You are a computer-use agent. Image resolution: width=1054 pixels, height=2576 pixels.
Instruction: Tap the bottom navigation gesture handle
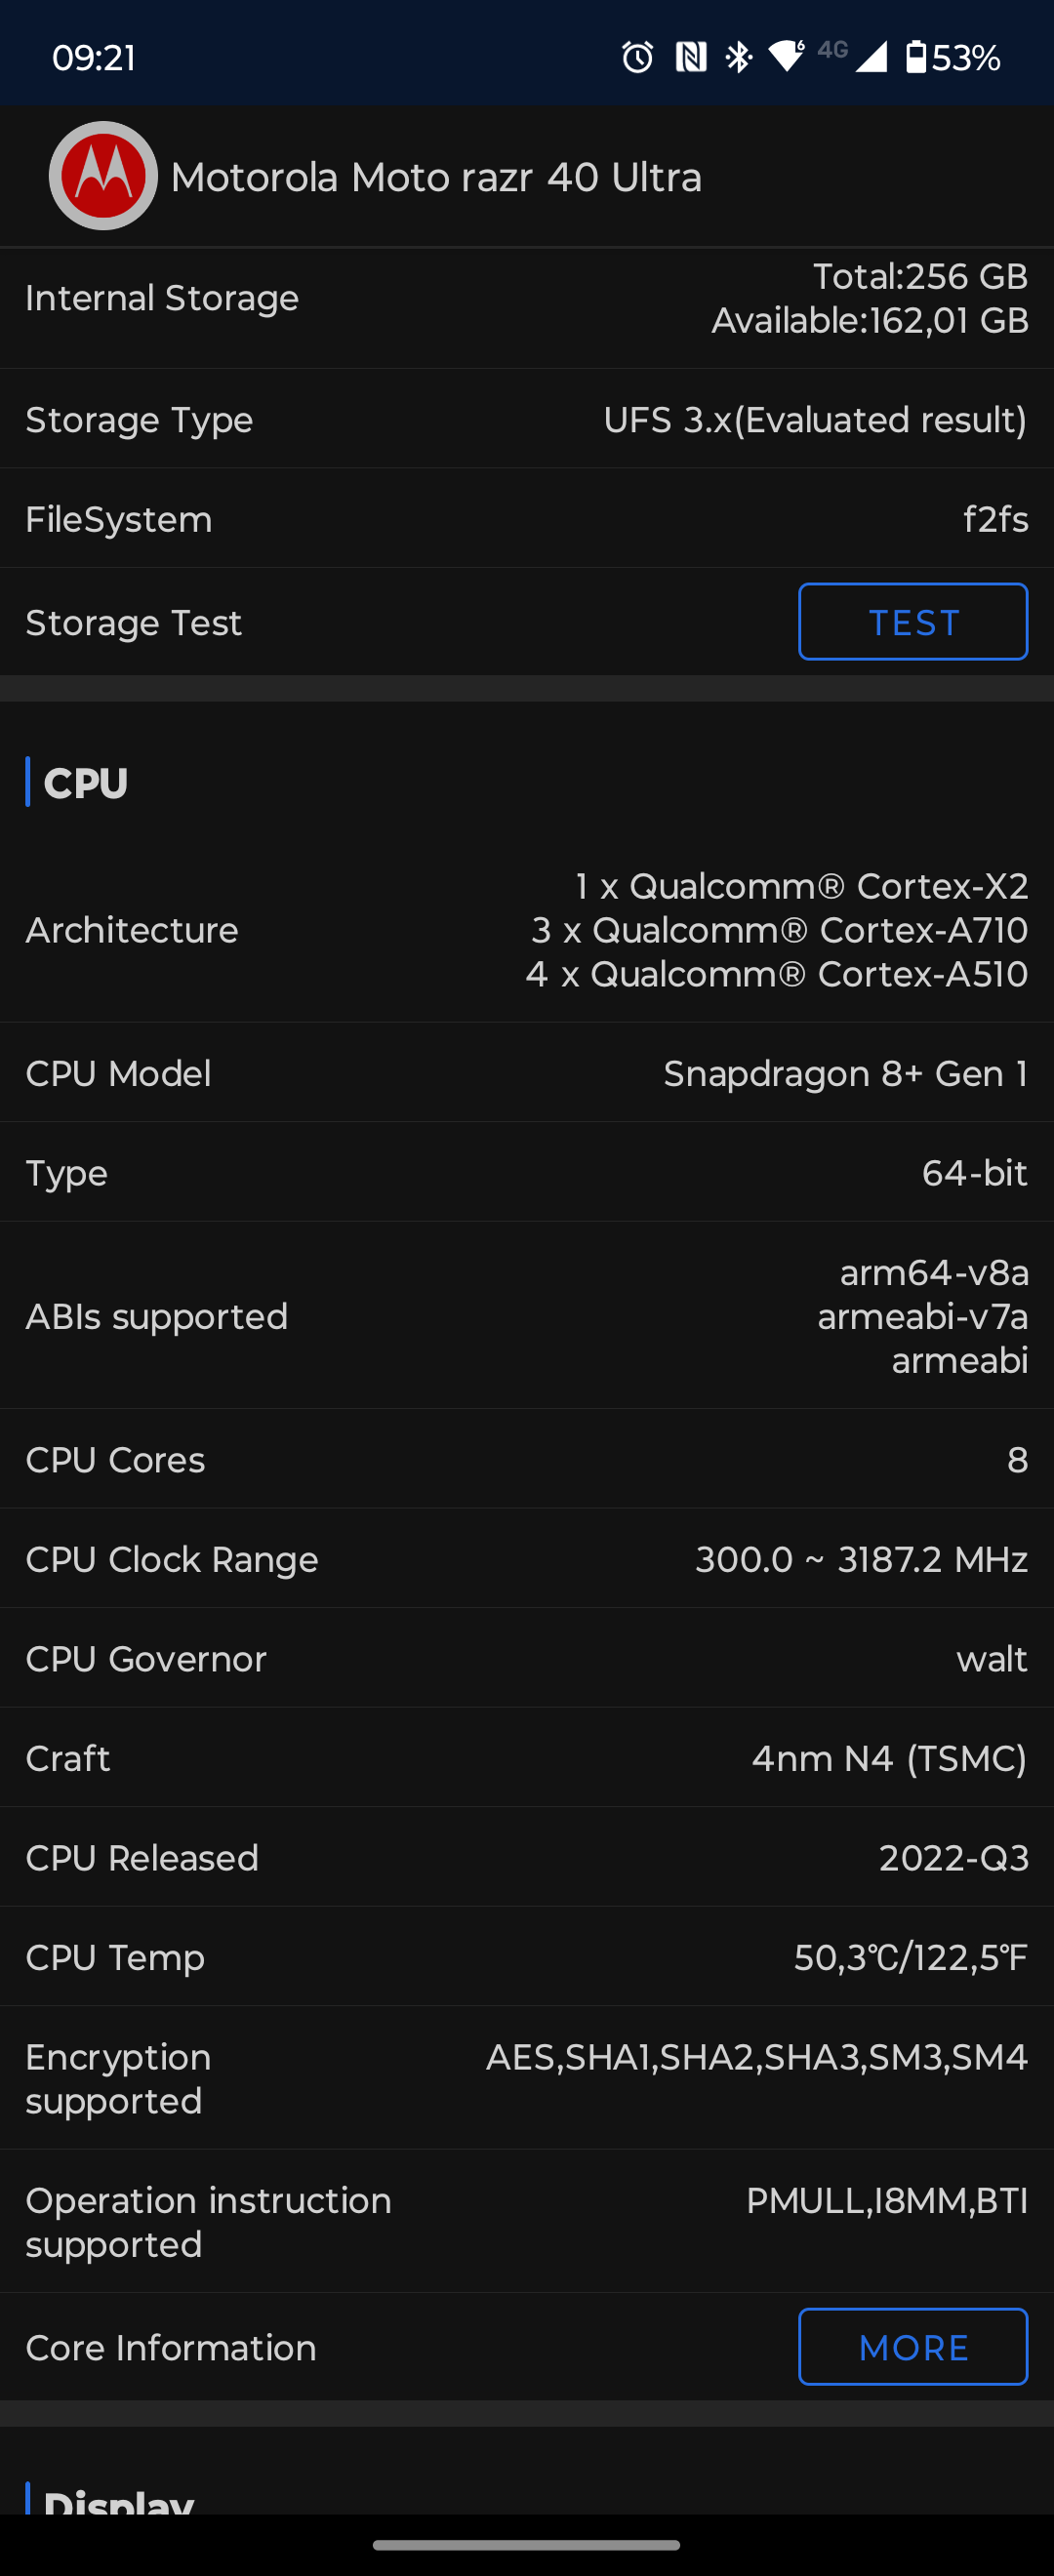(x=527, y=2545)
